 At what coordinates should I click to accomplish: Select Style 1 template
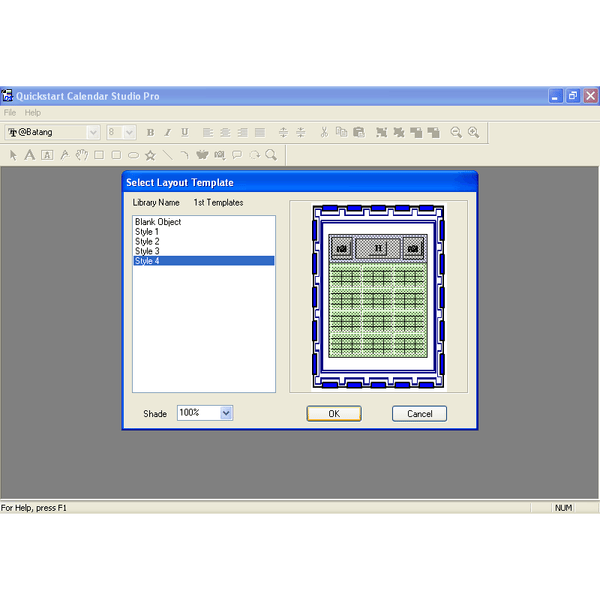[204, 232]
